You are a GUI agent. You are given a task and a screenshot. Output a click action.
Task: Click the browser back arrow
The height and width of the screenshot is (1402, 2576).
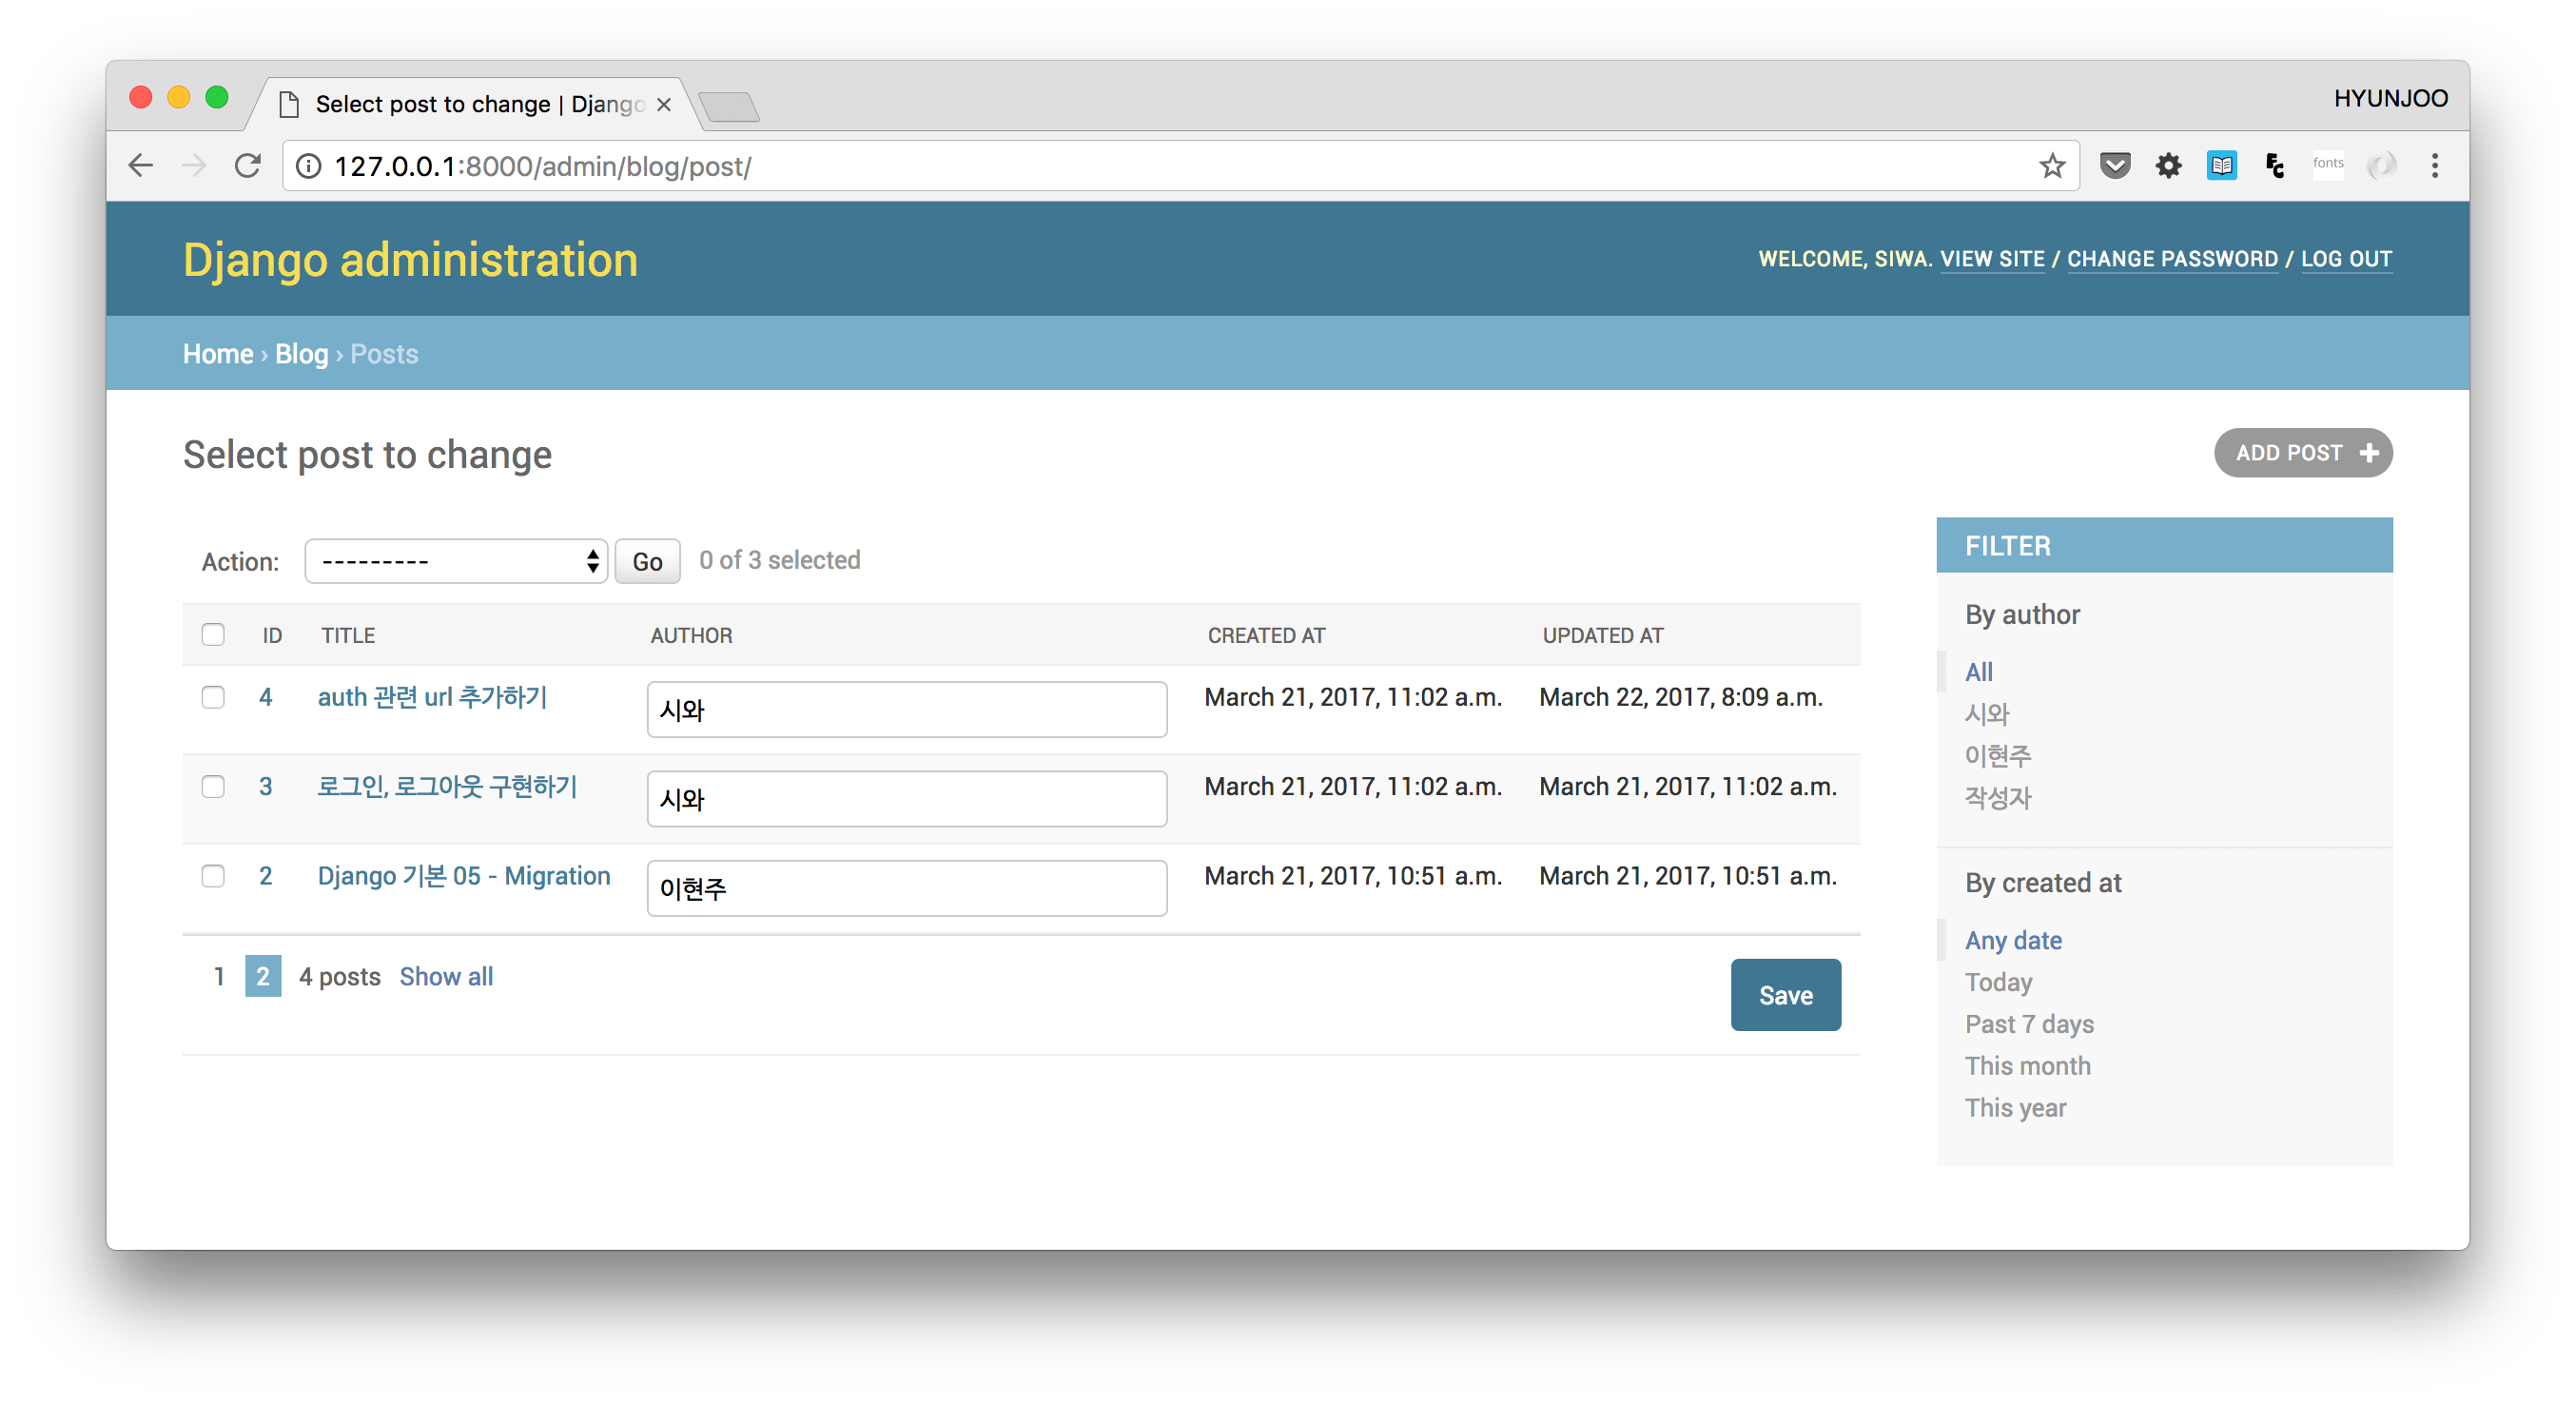(141, 166)
